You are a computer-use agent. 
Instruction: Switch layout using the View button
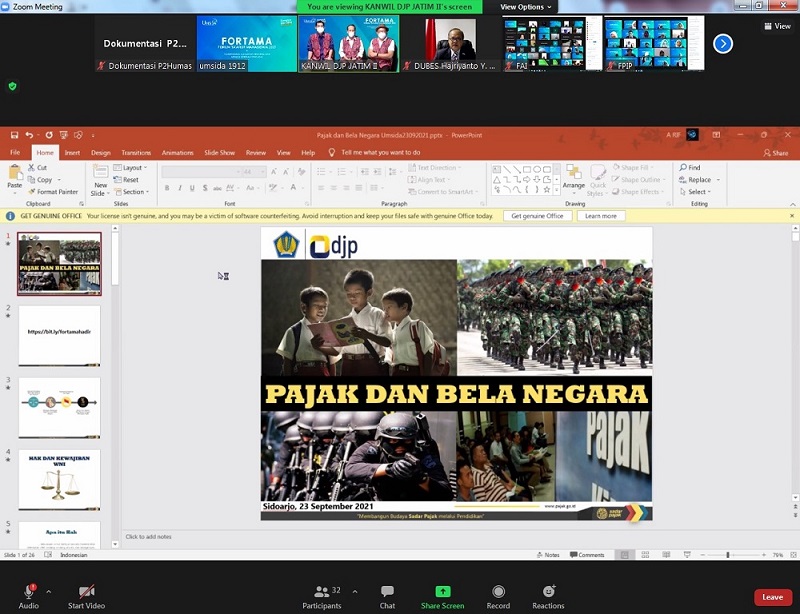pos(777,26)
